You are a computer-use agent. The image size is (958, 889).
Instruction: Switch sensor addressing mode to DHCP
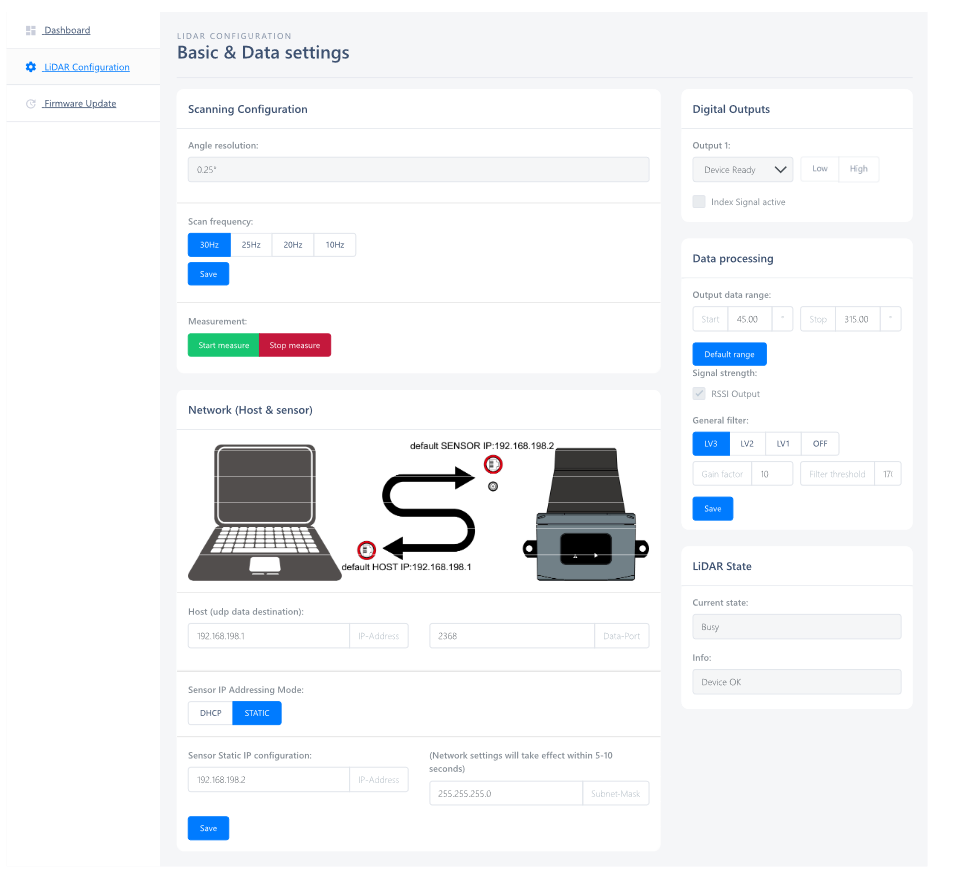[x=210, y=713]
